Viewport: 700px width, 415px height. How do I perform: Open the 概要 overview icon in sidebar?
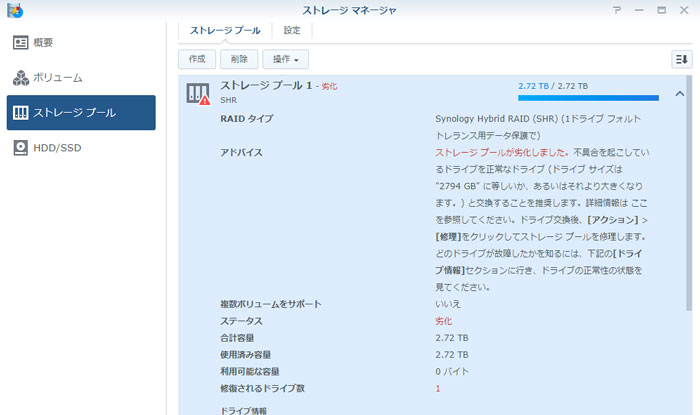click(21, 42)
